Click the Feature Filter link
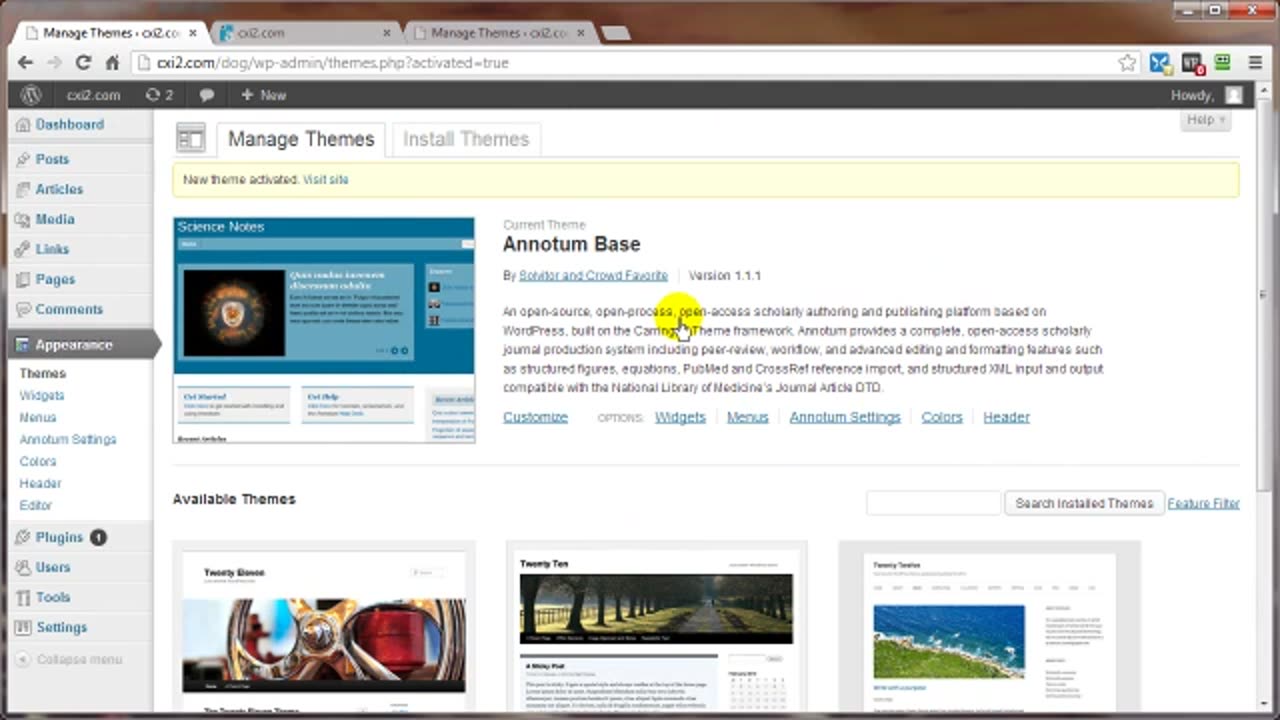 (1204, 503)
